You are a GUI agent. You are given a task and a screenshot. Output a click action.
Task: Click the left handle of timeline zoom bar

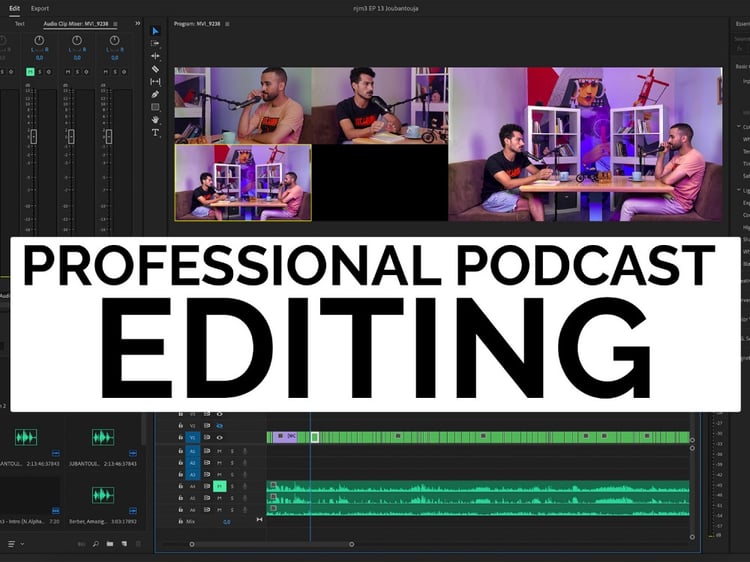tap(192, 544)
